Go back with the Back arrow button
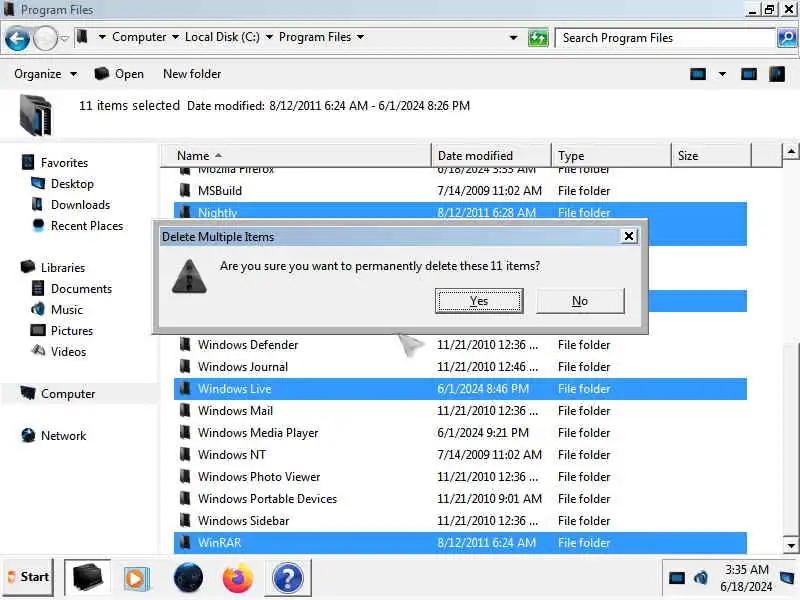Image resolution: width=800 pixels, height=600 pixels. coord(17,39)
